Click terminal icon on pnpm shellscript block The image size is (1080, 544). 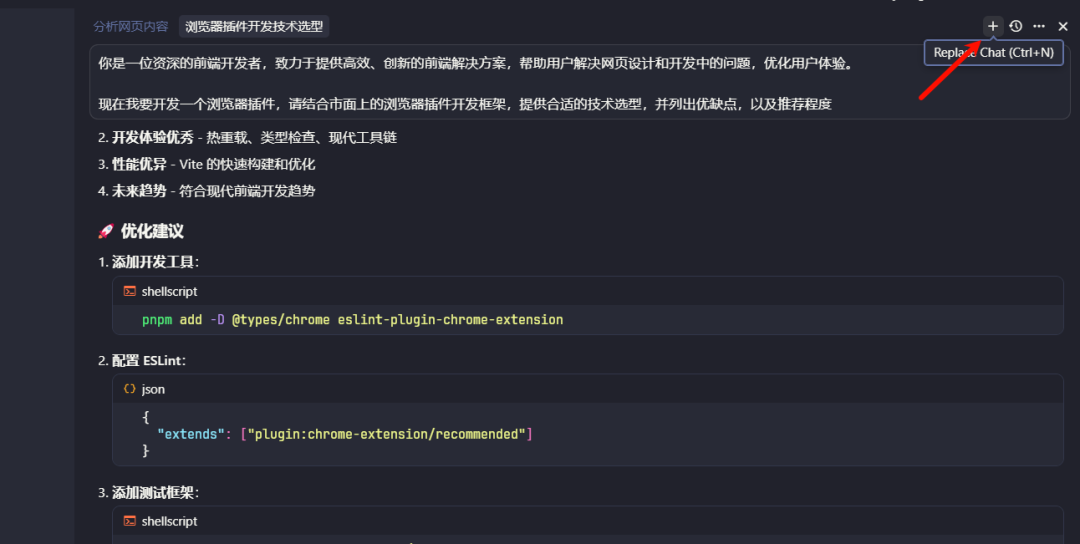[130, 291]
